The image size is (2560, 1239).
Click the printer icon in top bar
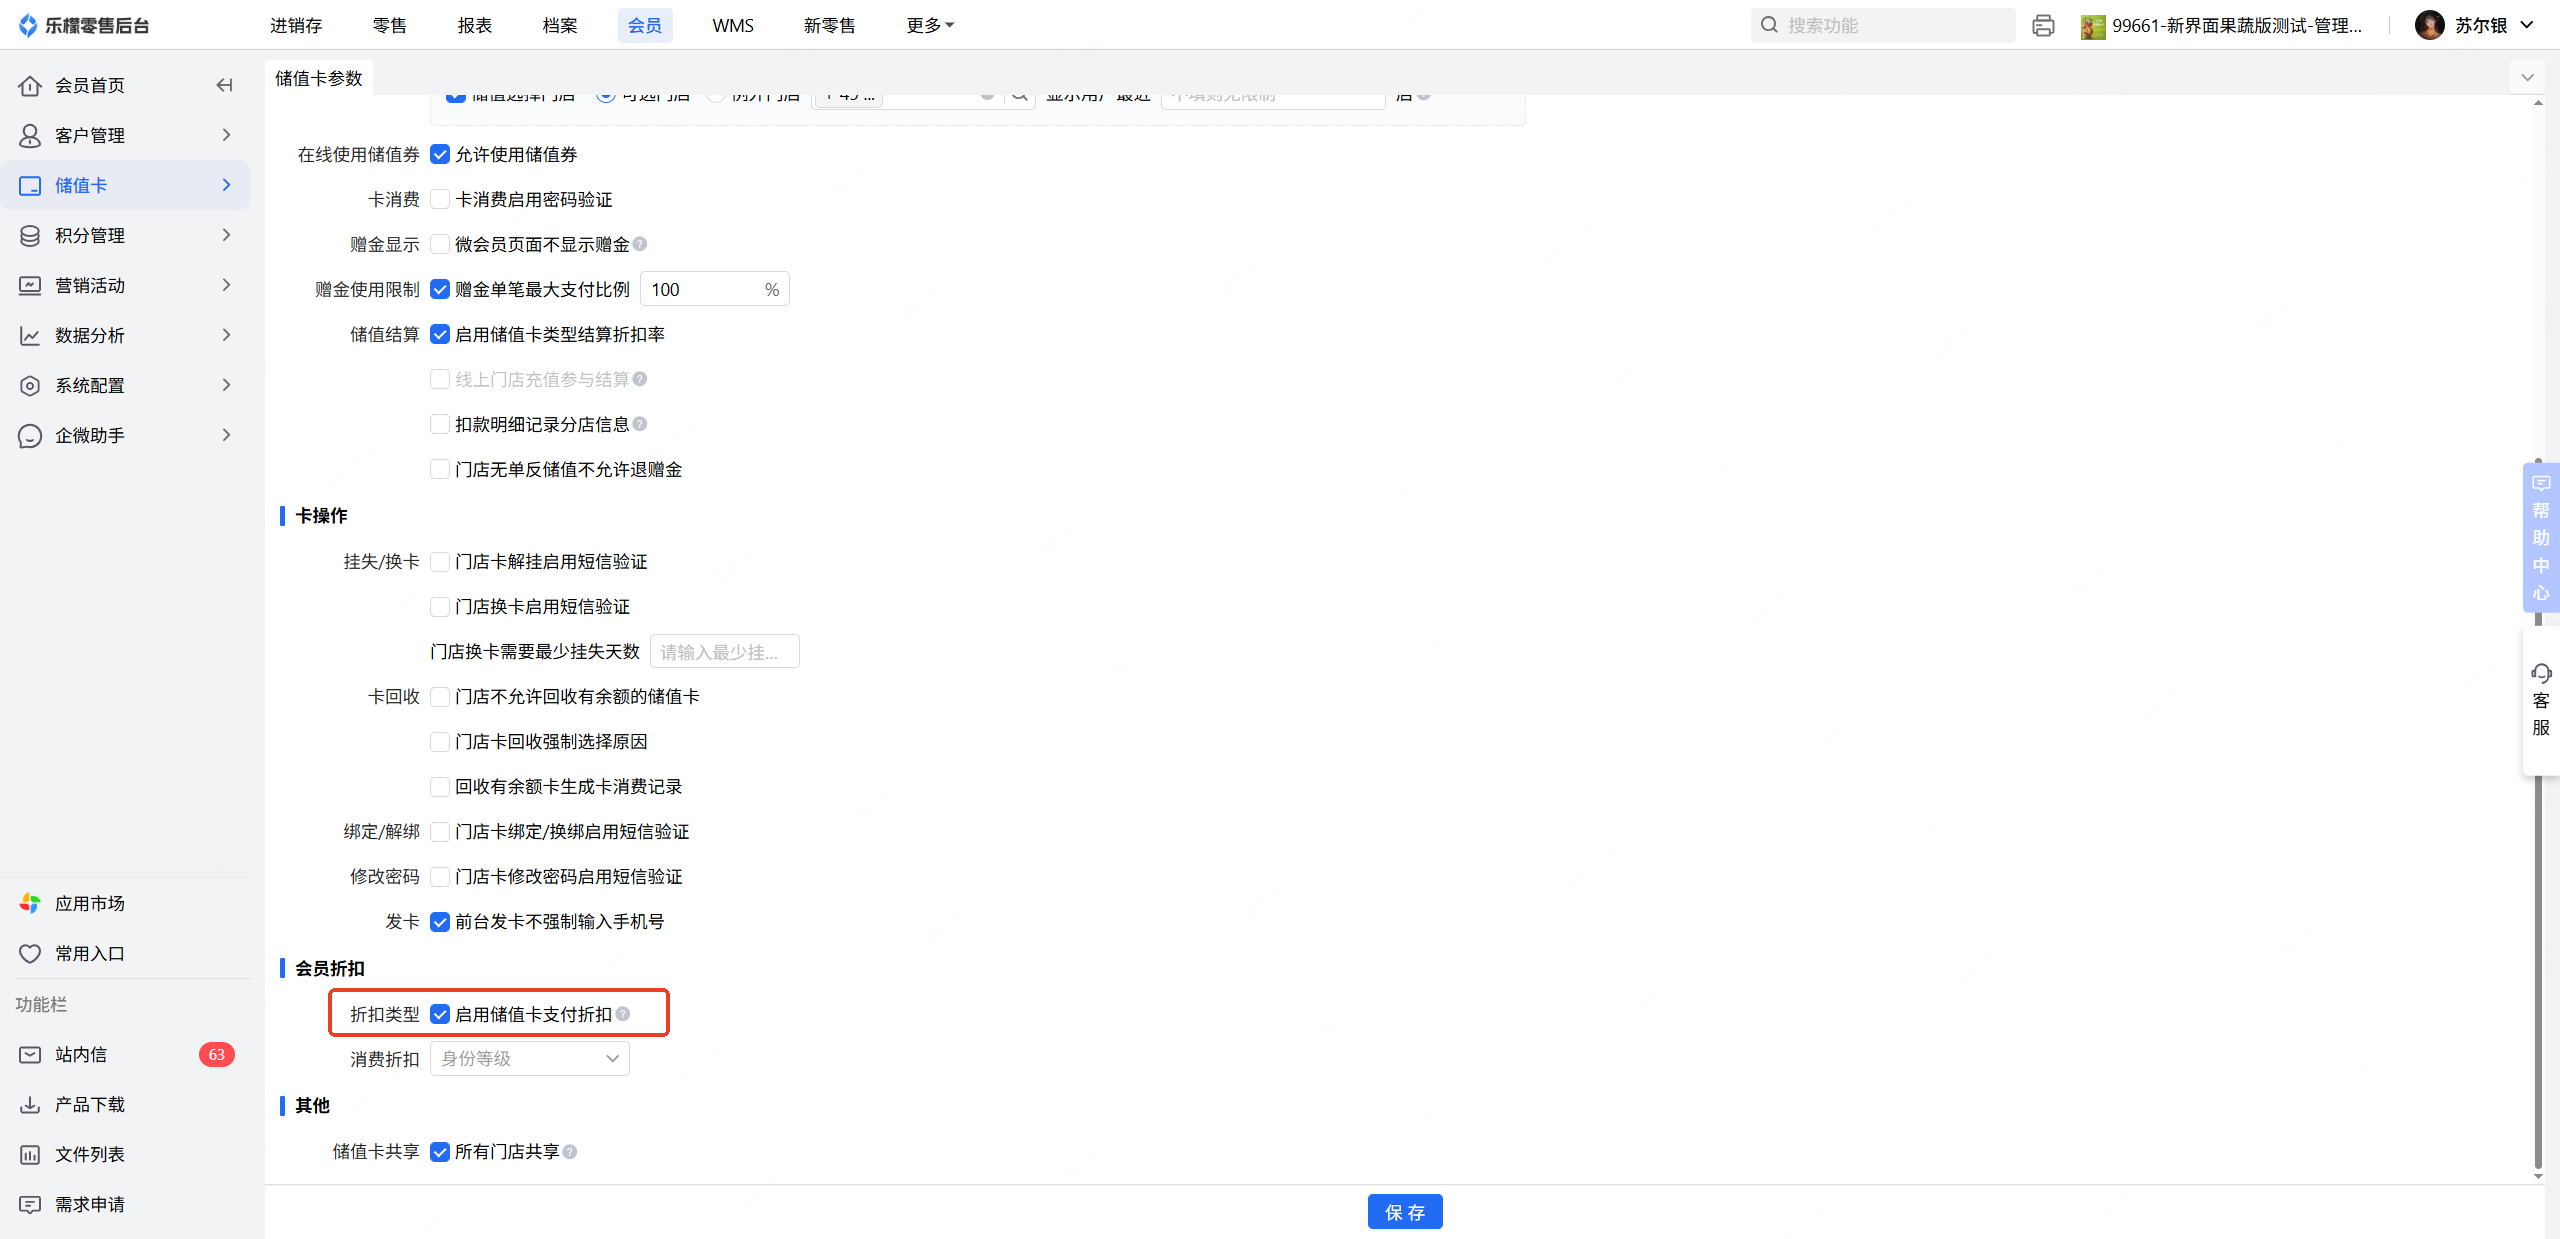coord(2043,26)
